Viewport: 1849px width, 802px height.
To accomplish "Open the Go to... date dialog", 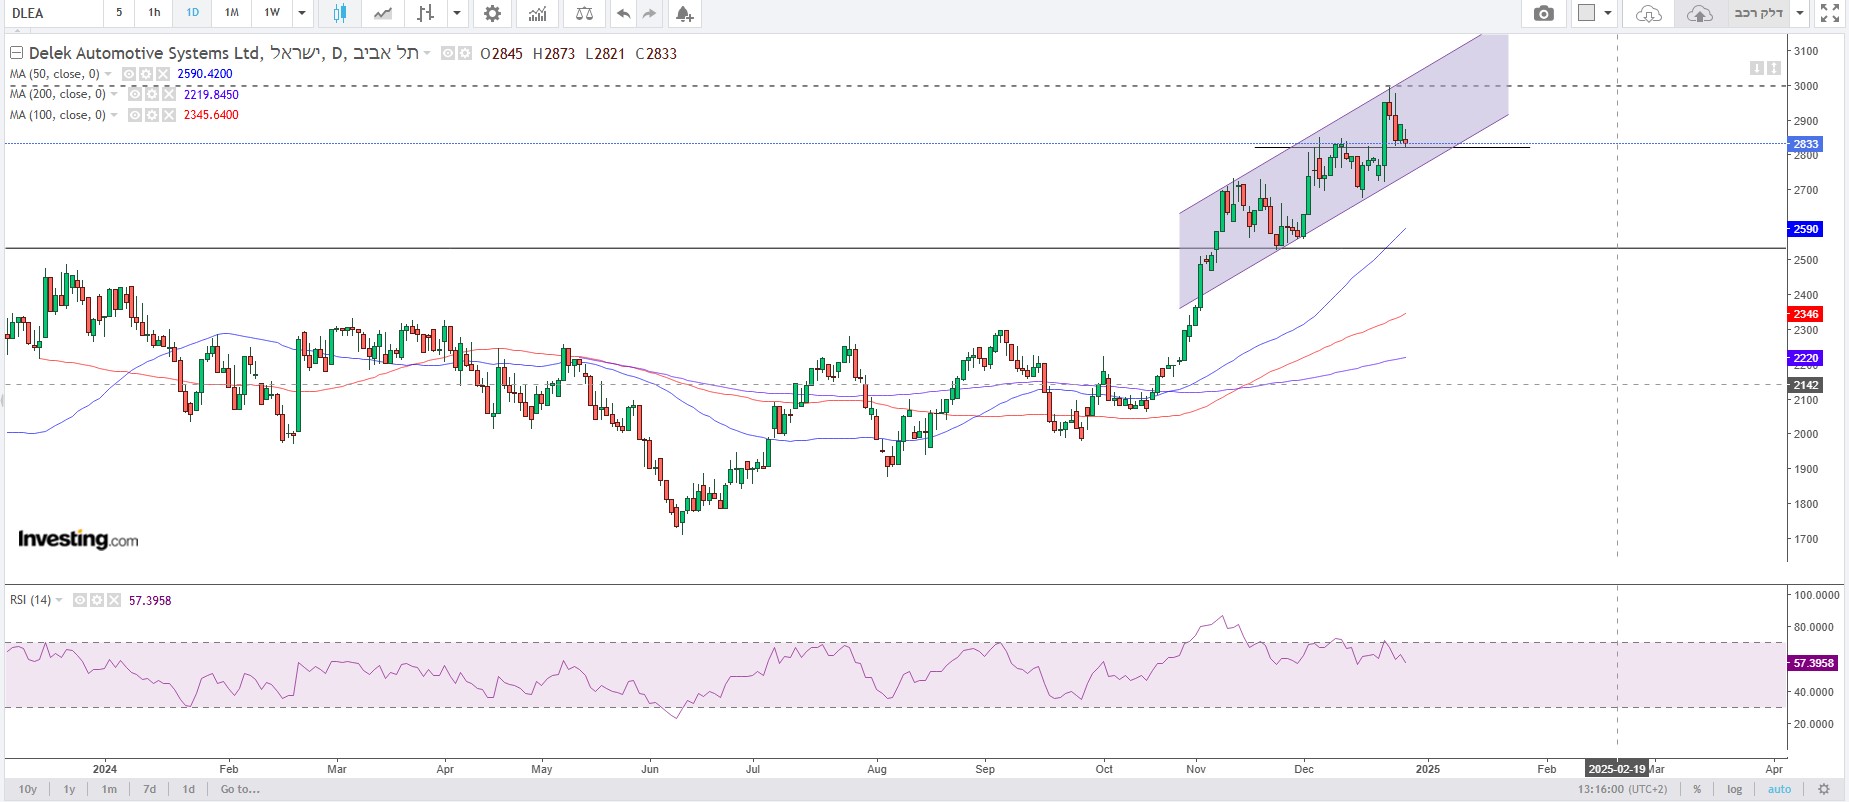I will pos(240,789).
